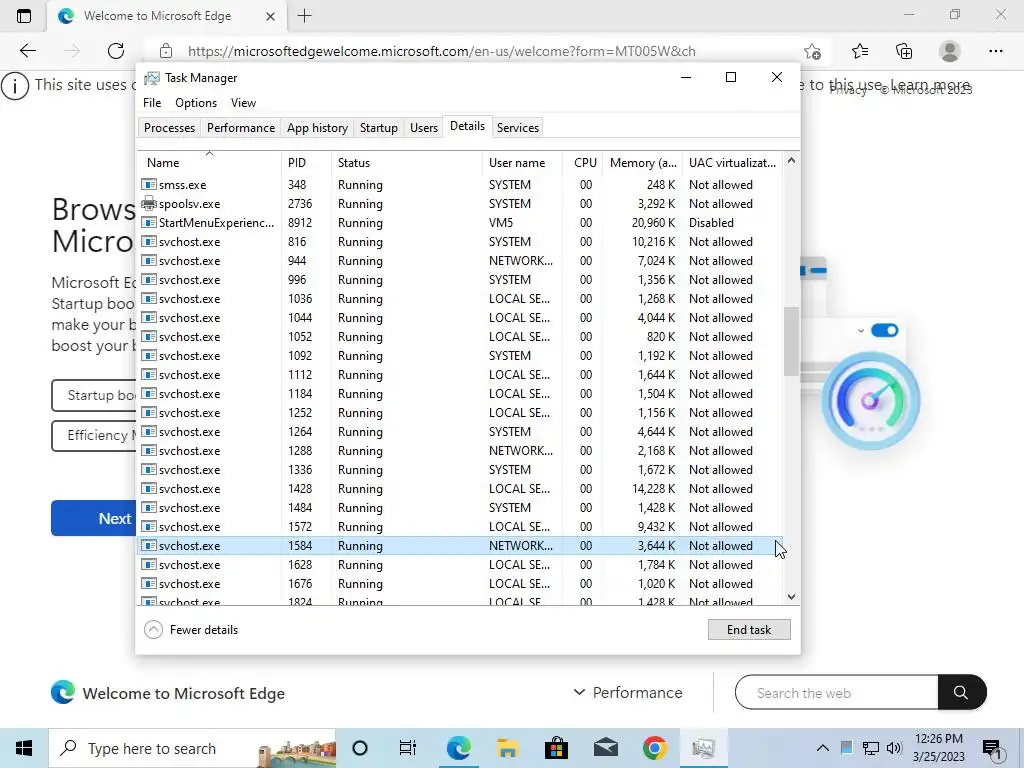
Task: Expand the Performance dropdown at page bottom
Action: coord(628,692)
